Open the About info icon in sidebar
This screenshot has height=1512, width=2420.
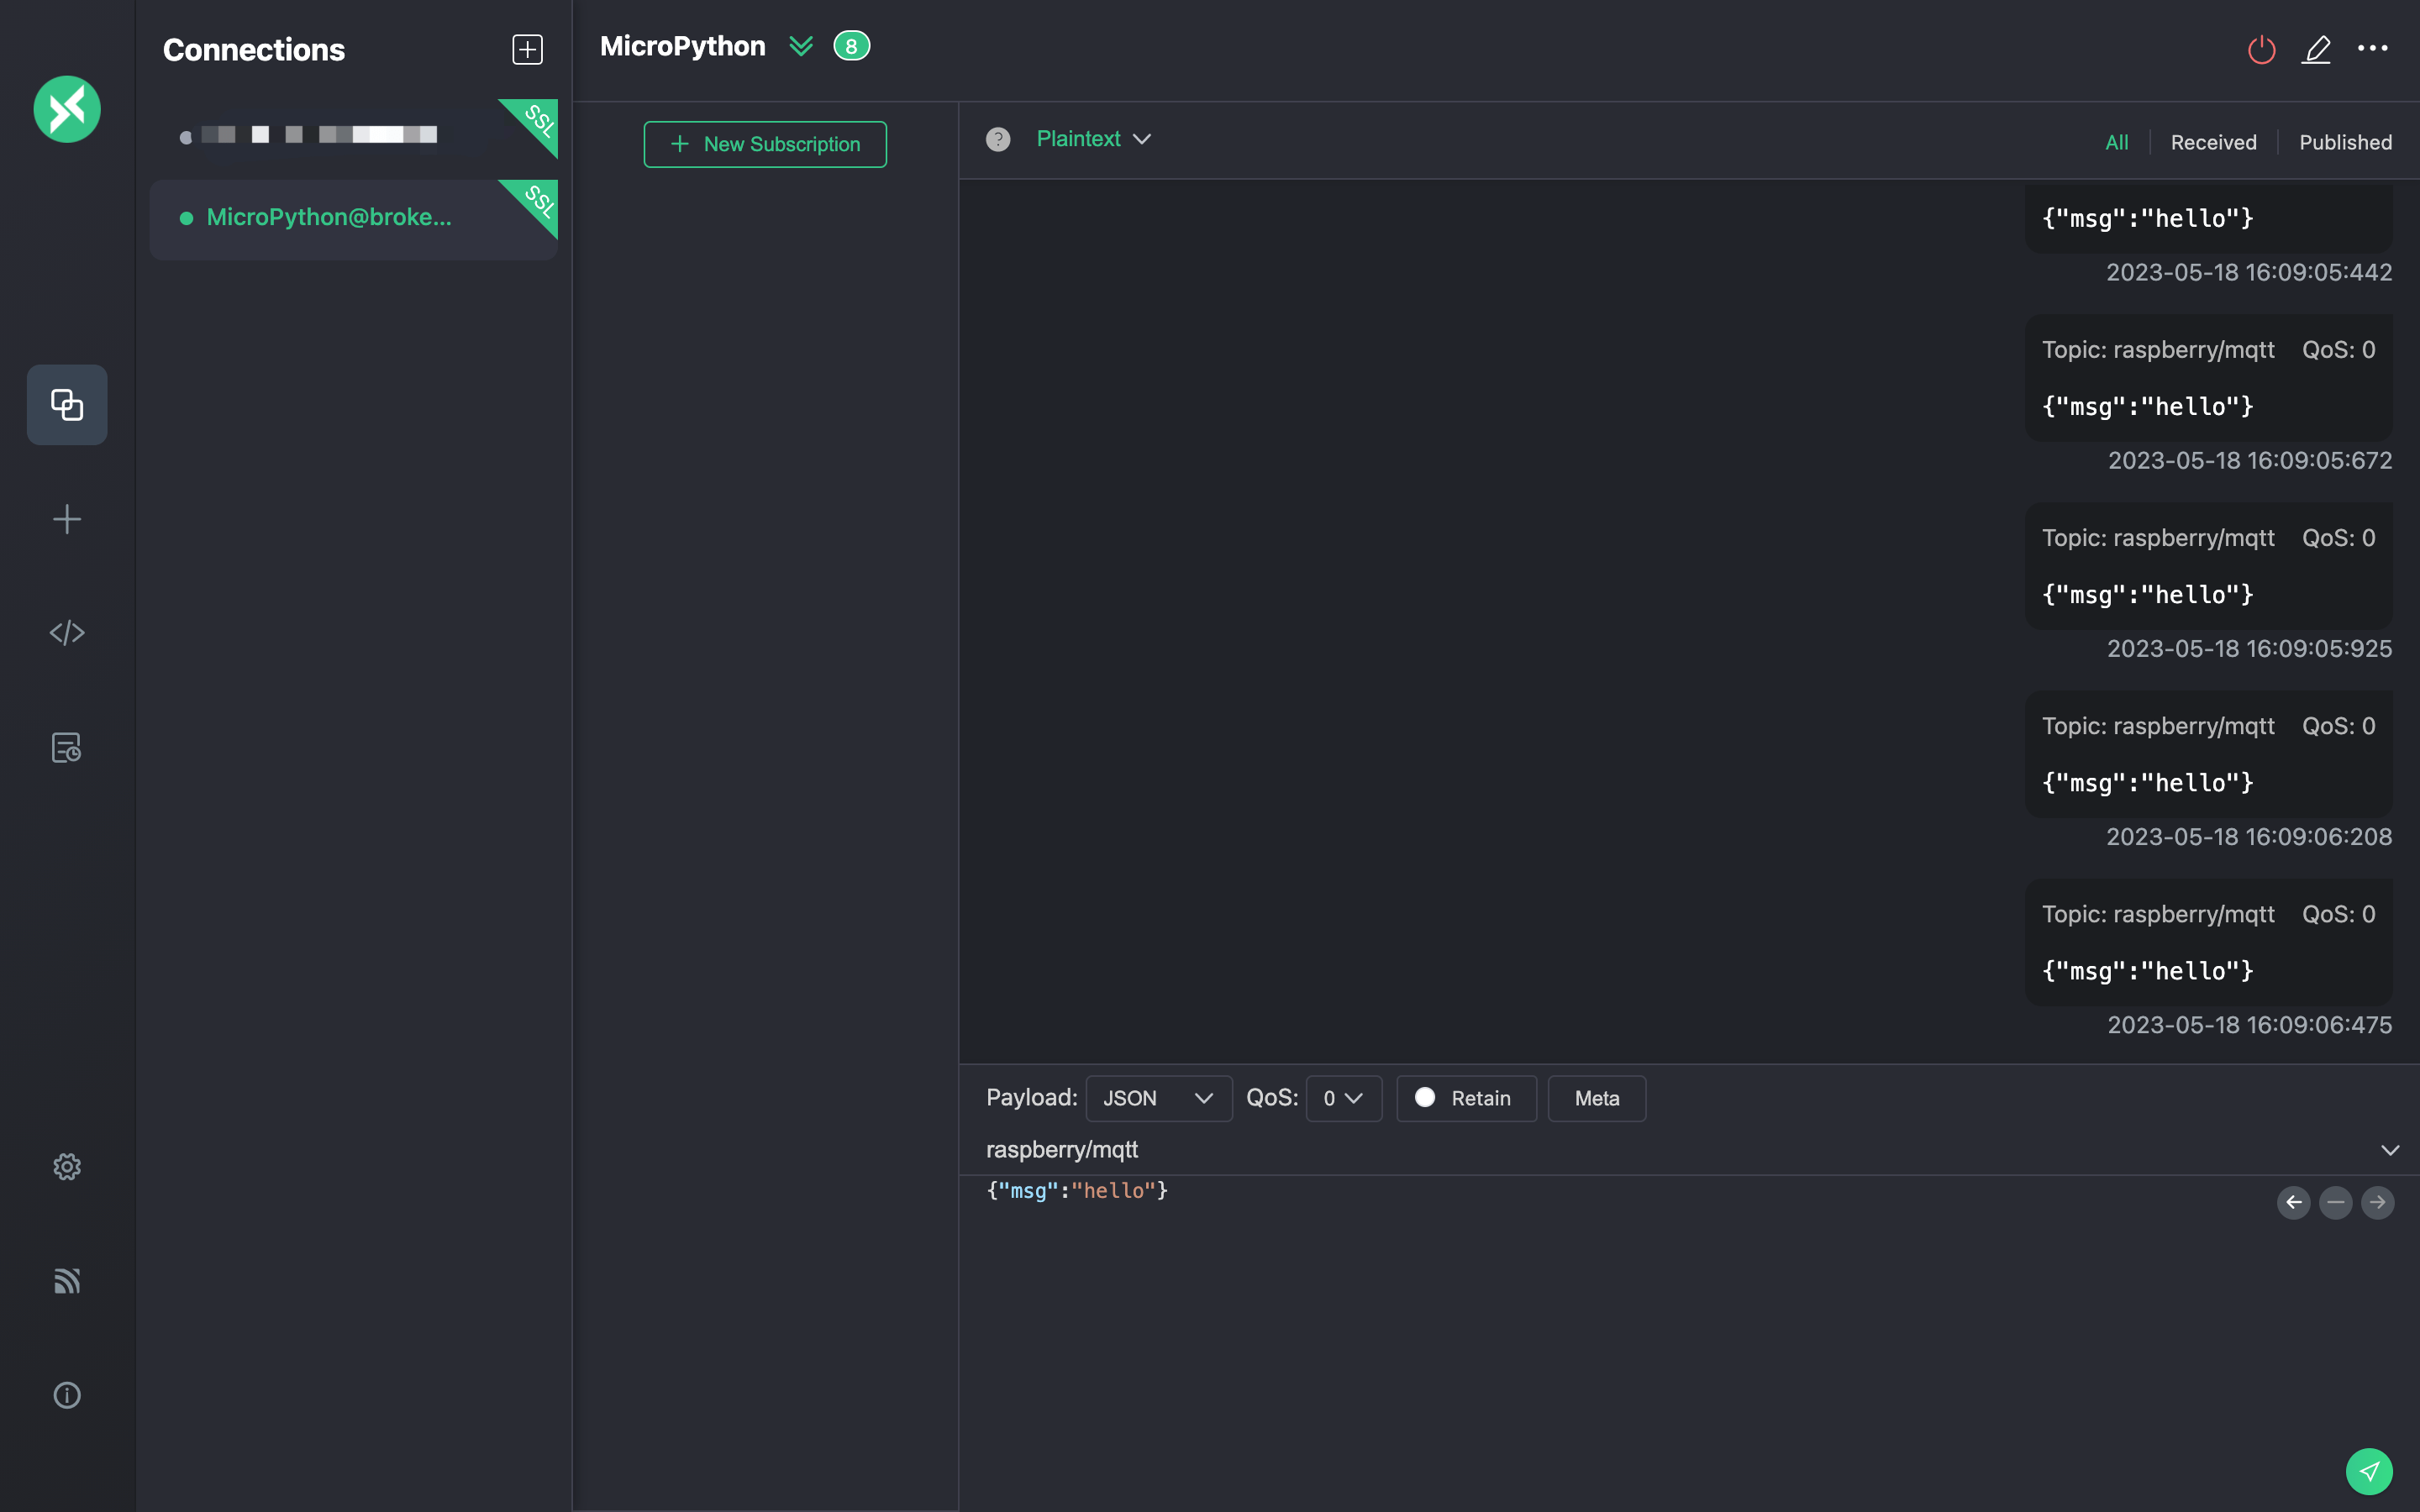67,1395
